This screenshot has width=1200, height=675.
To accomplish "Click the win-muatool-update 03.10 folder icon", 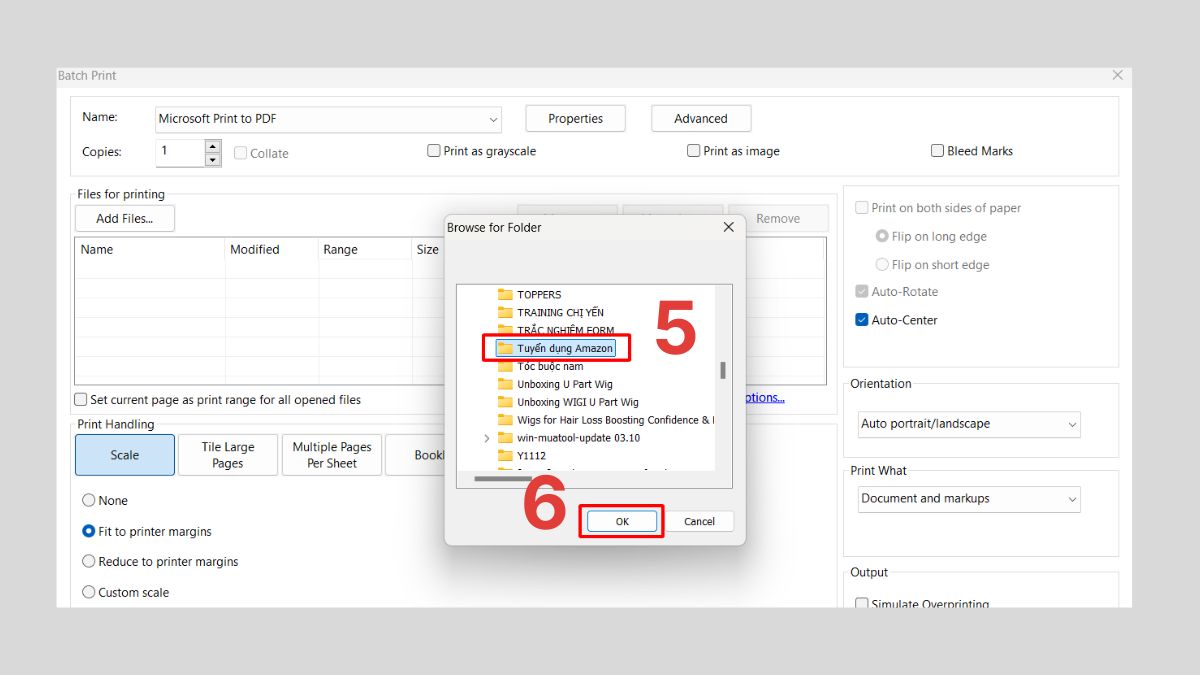I will pyautogui.click(x=505, y=438).
